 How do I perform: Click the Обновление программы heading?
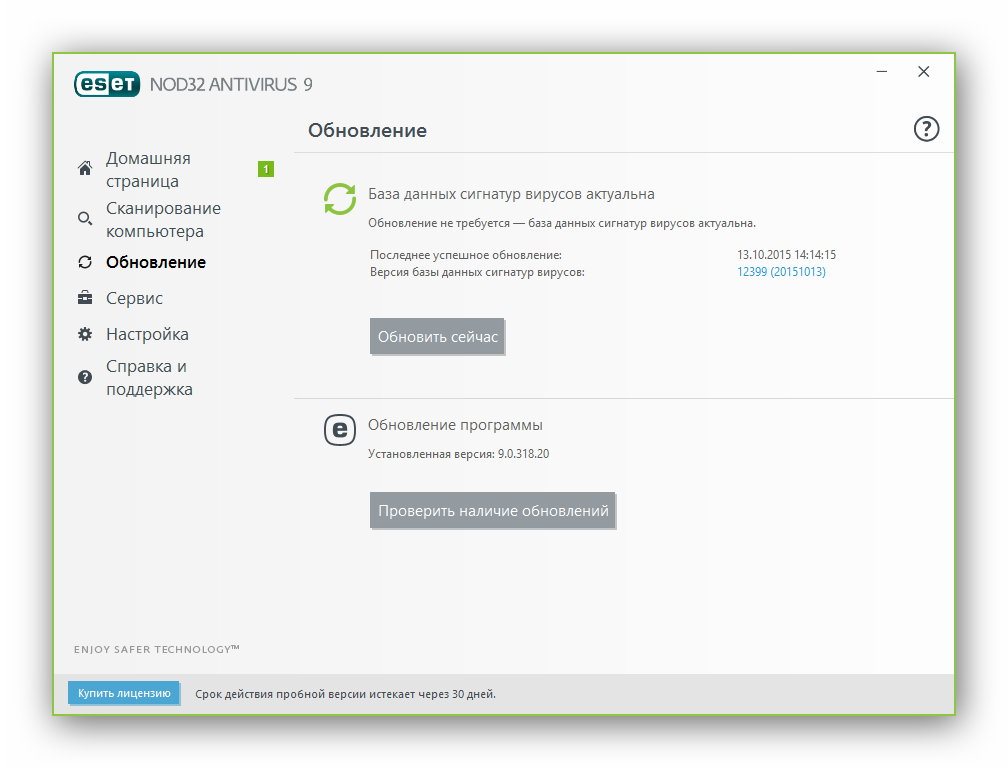(x=455, y=425)
